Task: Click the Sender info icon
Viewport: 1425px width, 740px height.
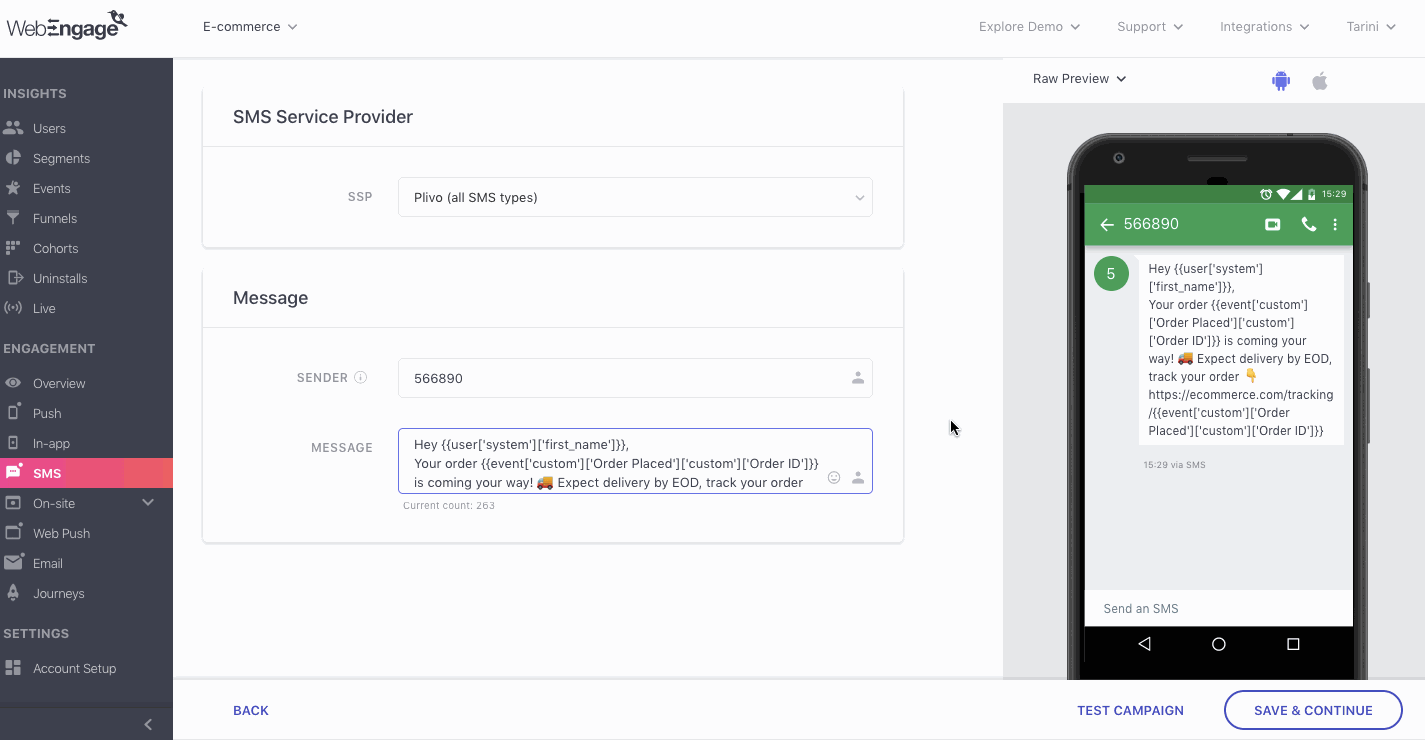Action: pyautogui.click(x=361, y=377)
